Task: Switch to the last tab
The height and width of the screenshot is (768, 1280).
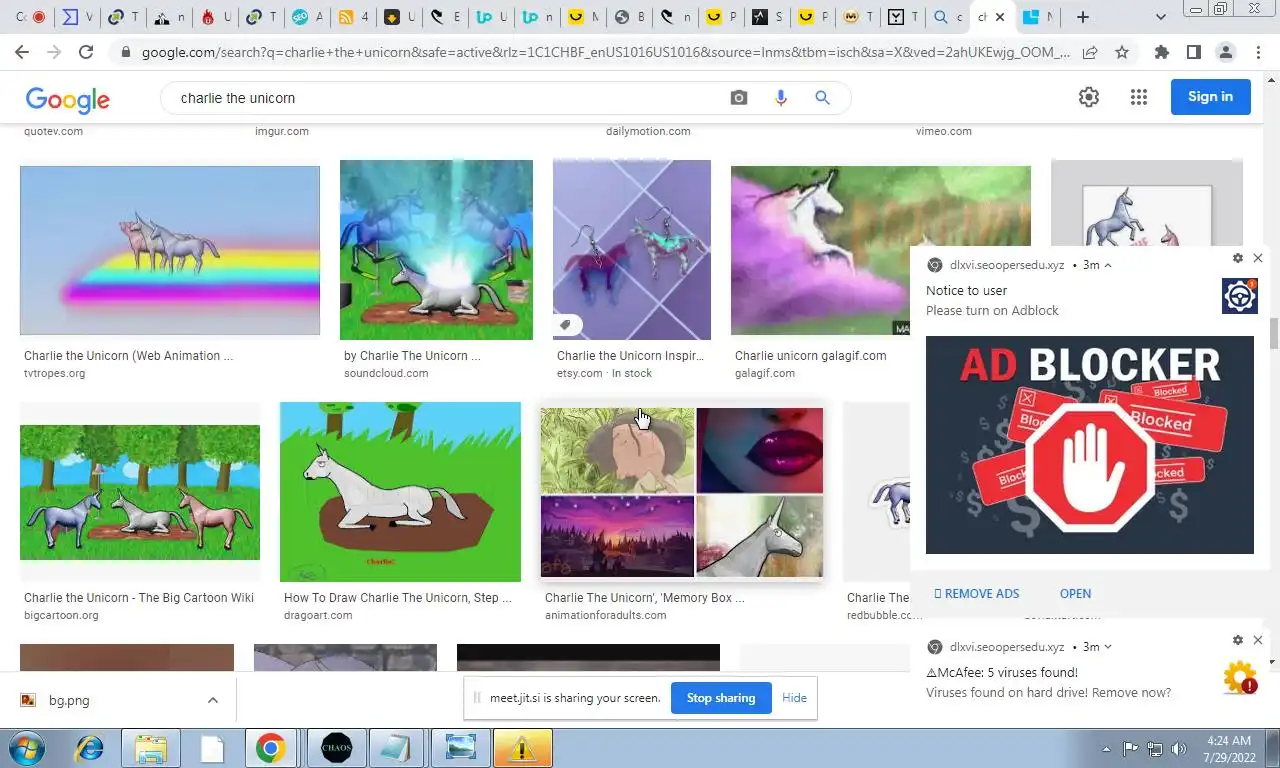Action: (1037, 17)
